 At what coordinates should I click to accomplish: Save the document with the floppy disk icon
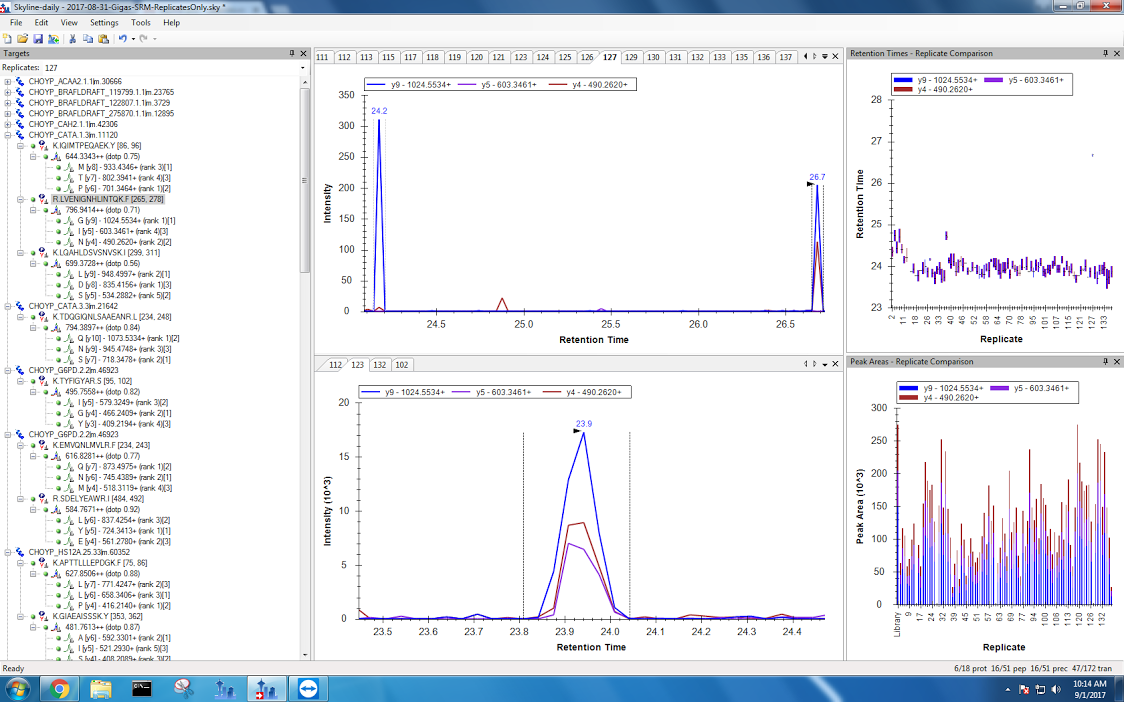(x=37, y=38)
